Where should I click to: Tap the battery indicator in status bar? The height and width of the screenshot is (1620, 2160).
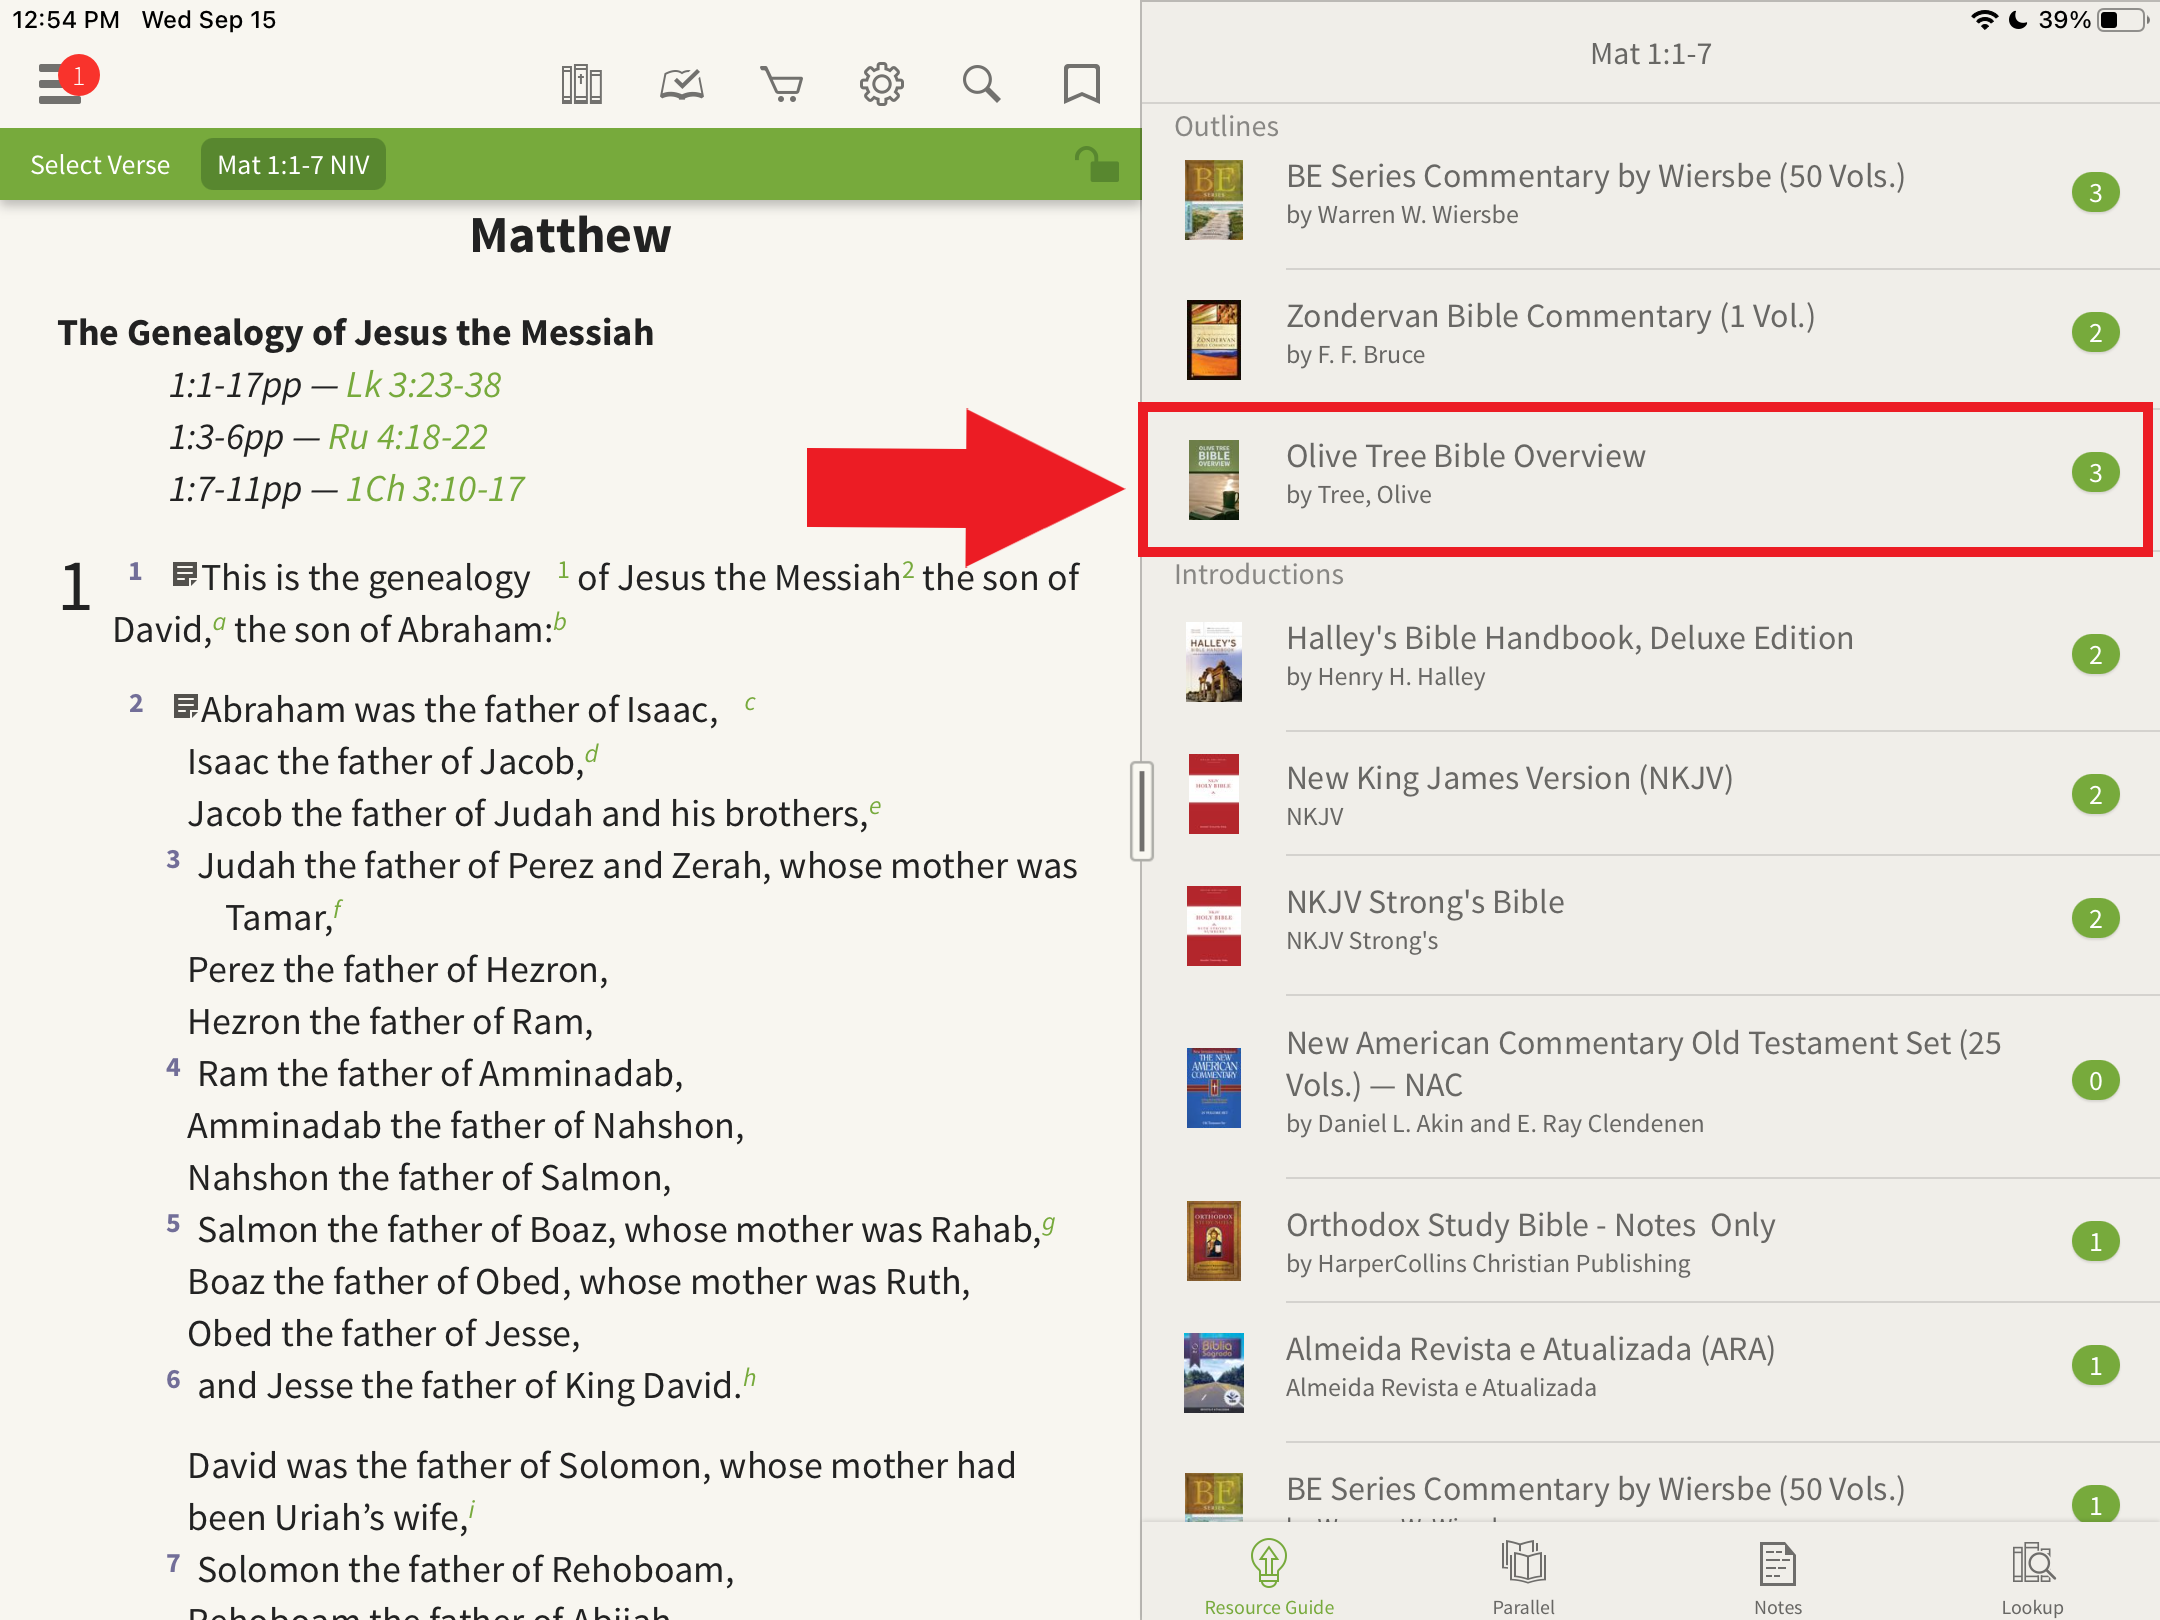(x=2121, y=20)
